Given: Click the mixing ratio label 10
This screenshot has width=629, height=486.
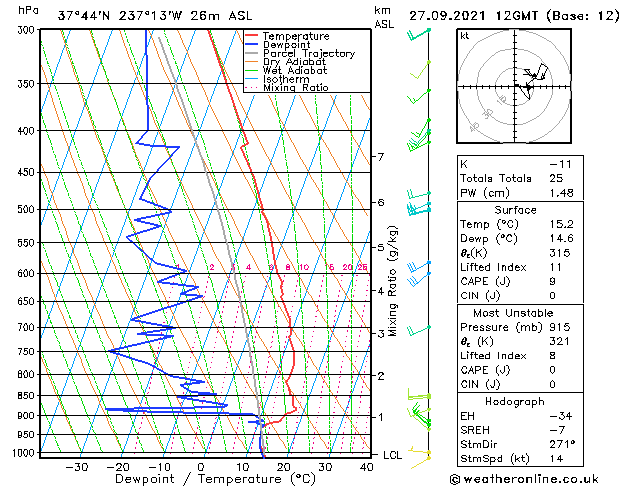Looking at the screenshot, I should (x=304, y=267).
